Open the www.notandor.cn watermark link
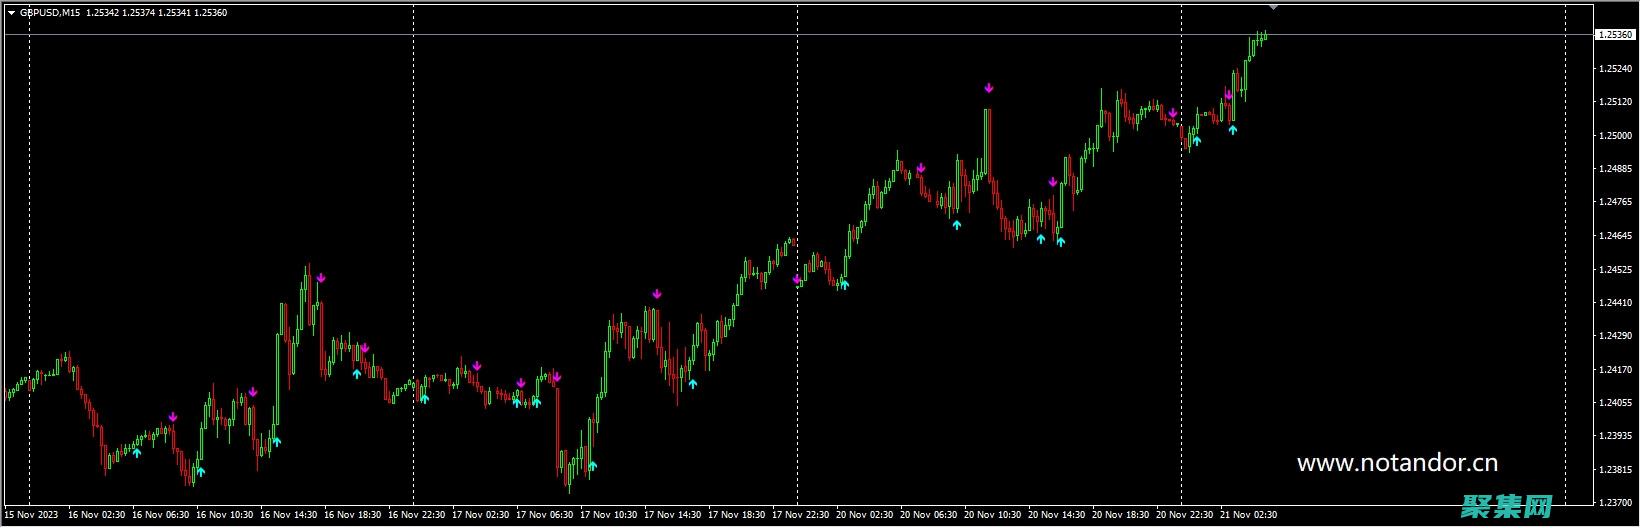1641x528 pixels. coord(1397,463)
